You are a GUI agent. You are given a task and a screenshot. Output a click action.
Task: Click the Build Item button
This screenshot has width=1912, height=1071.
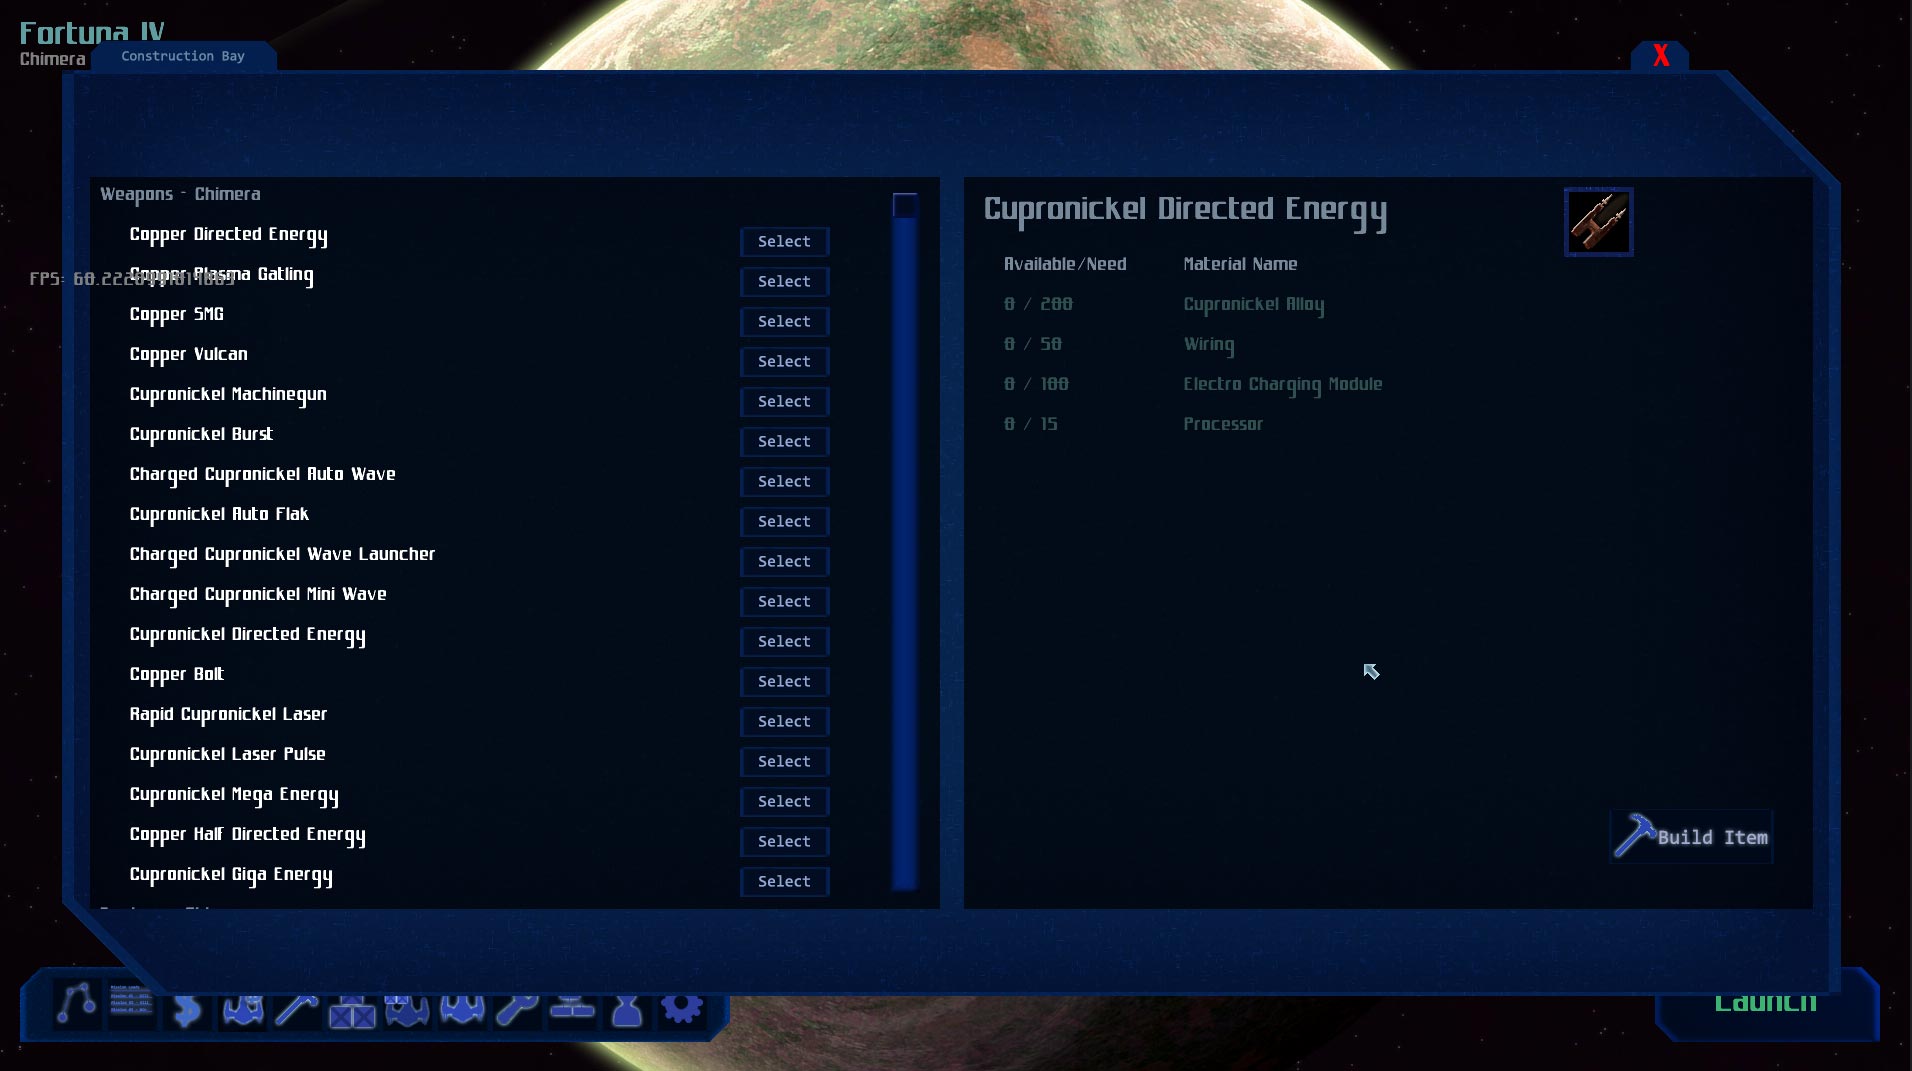pyautogui.click(x=1692, y=837)
